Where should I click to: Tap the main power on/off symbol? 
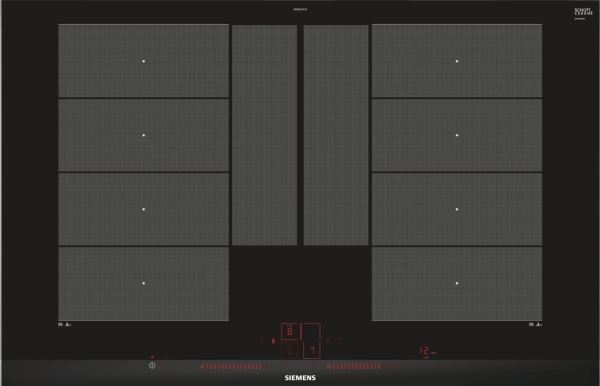click(x=152, y=365)
